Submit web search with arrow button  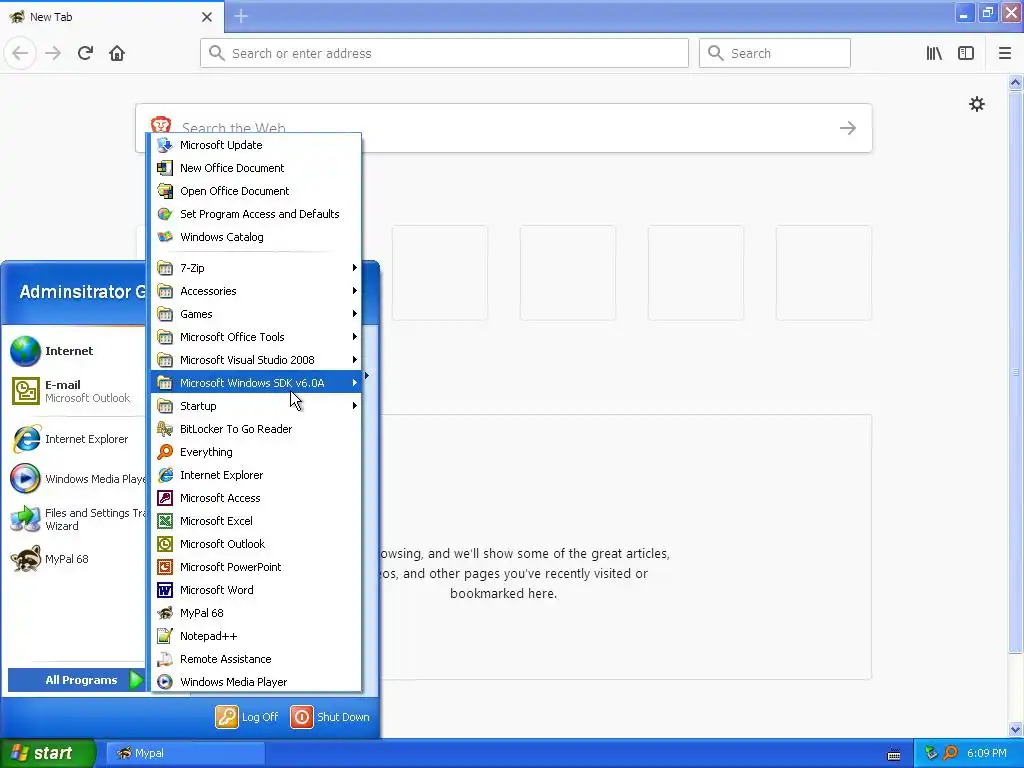848,128
